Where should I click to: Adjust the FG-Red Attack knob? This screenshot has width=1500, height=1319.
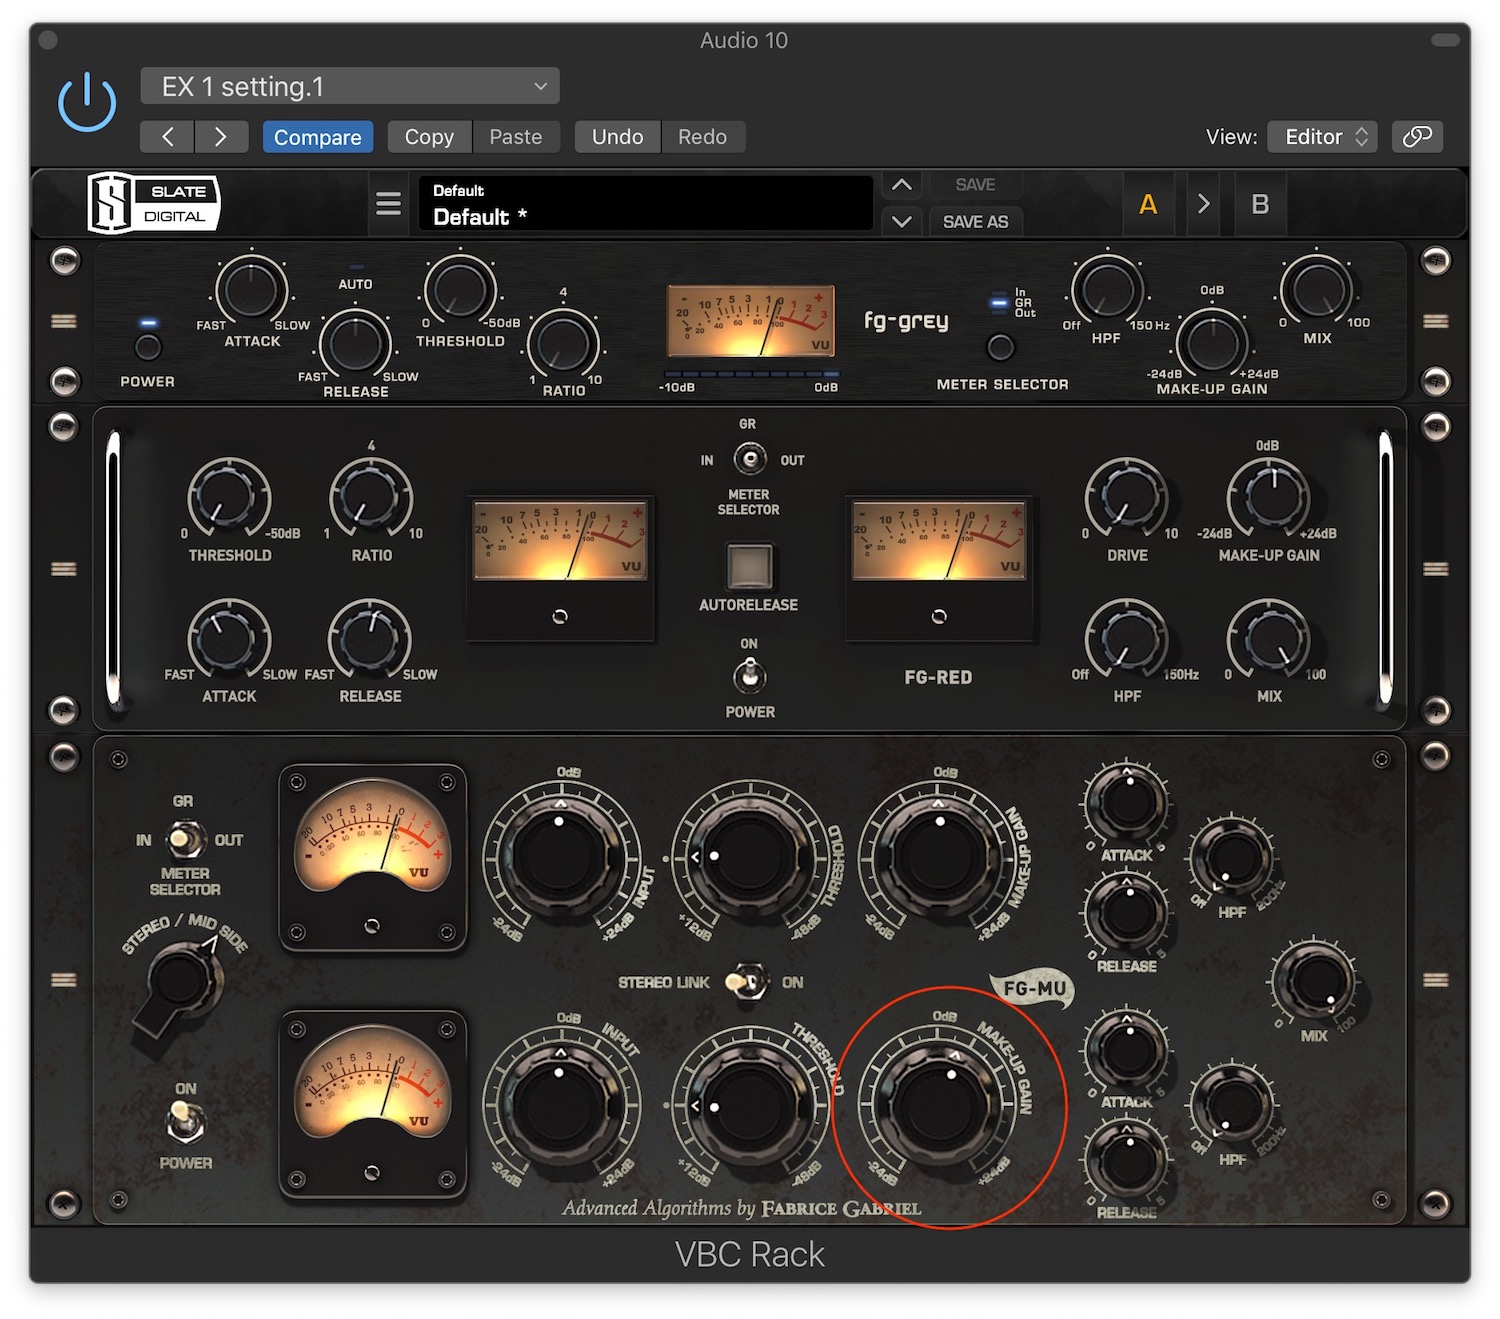tap(229, 638)
